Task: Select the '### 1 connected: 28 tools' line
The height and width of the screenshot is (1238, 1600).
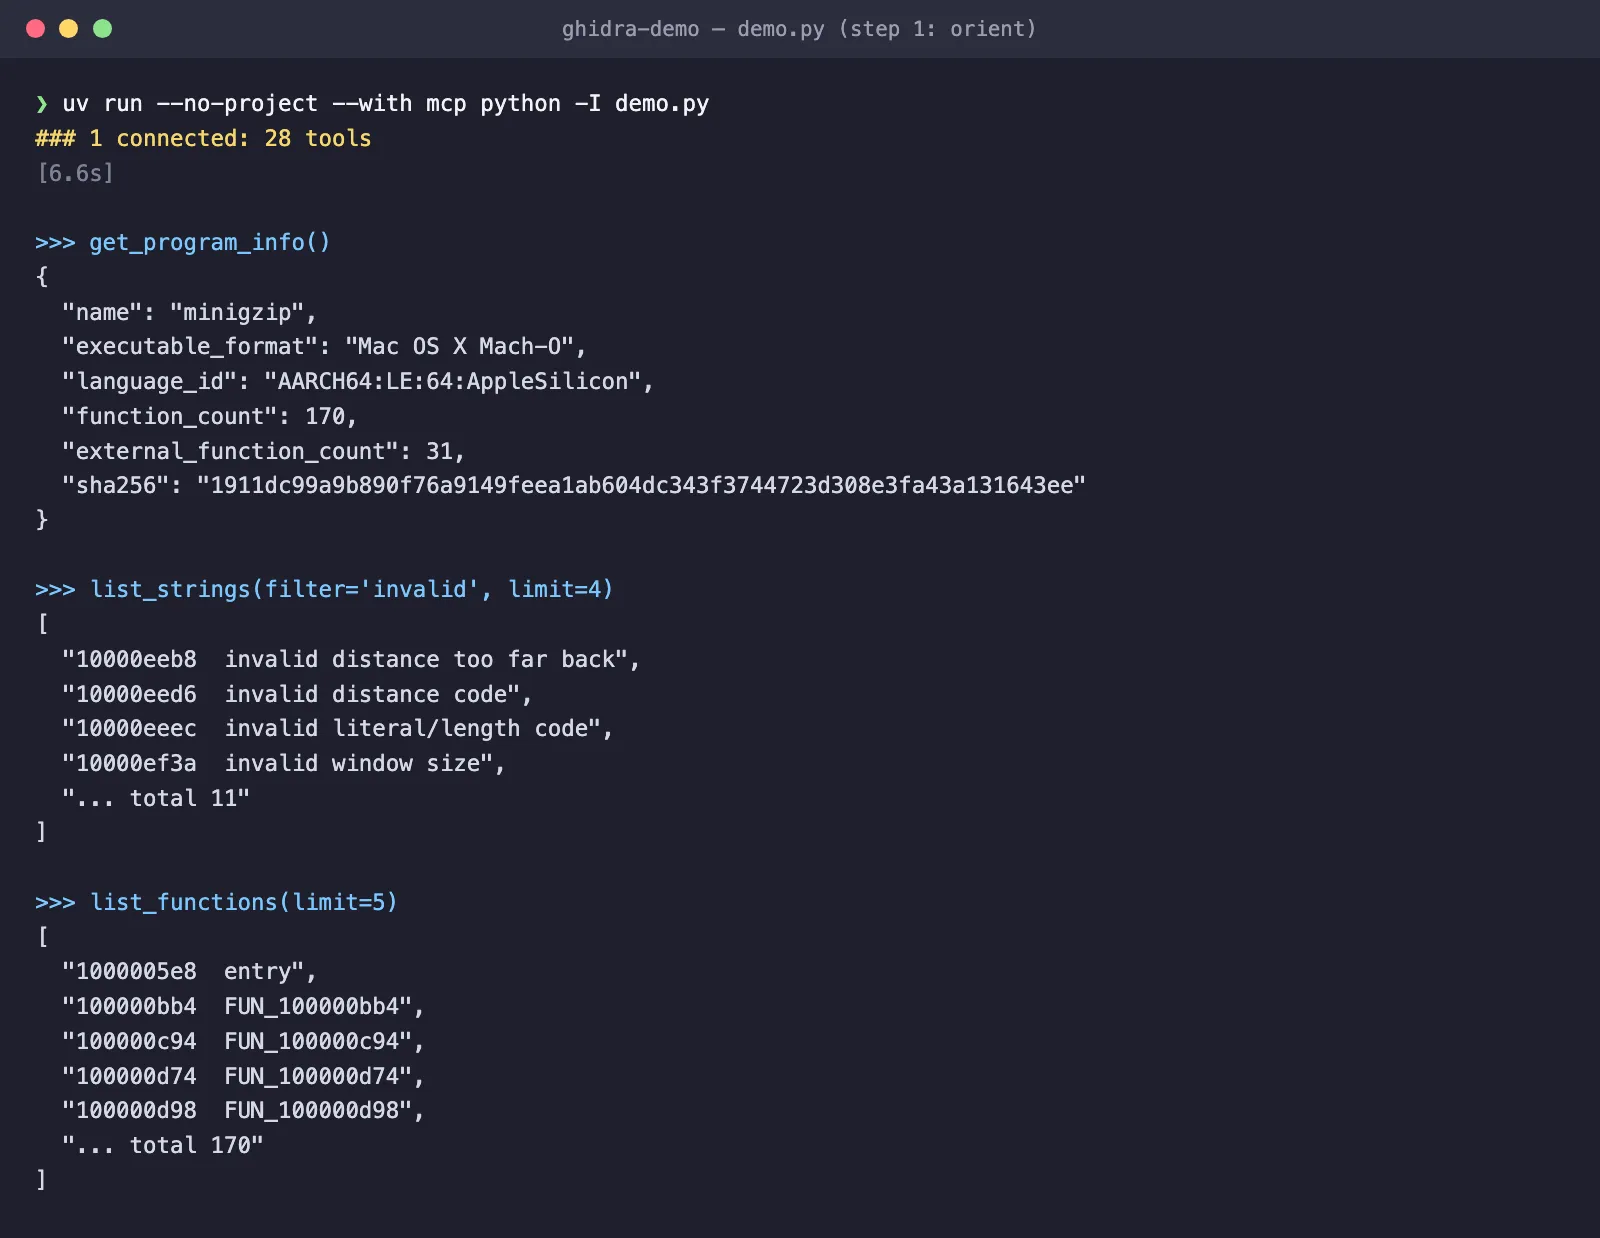Action: pyautogui.click(x=203, y=138)
